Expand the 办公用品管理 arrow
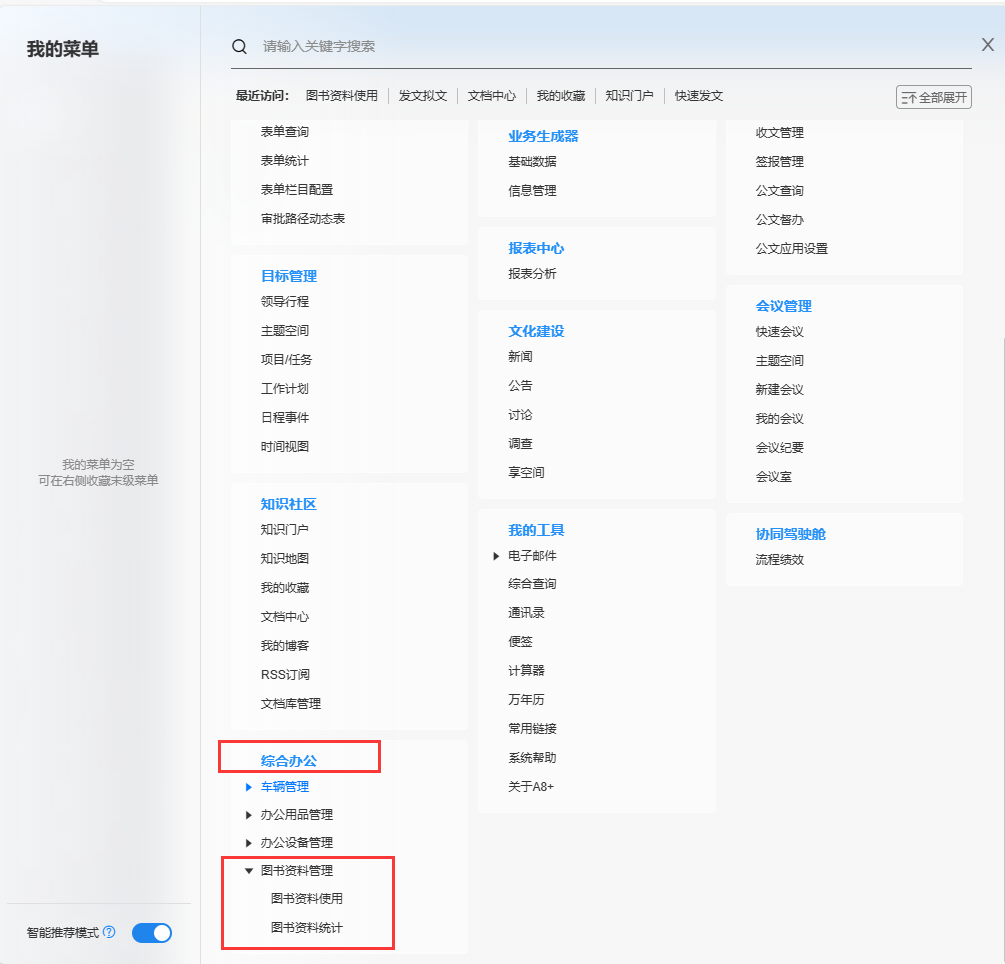The height and width of the screenshot is (964, 1005). click(249, 815)
